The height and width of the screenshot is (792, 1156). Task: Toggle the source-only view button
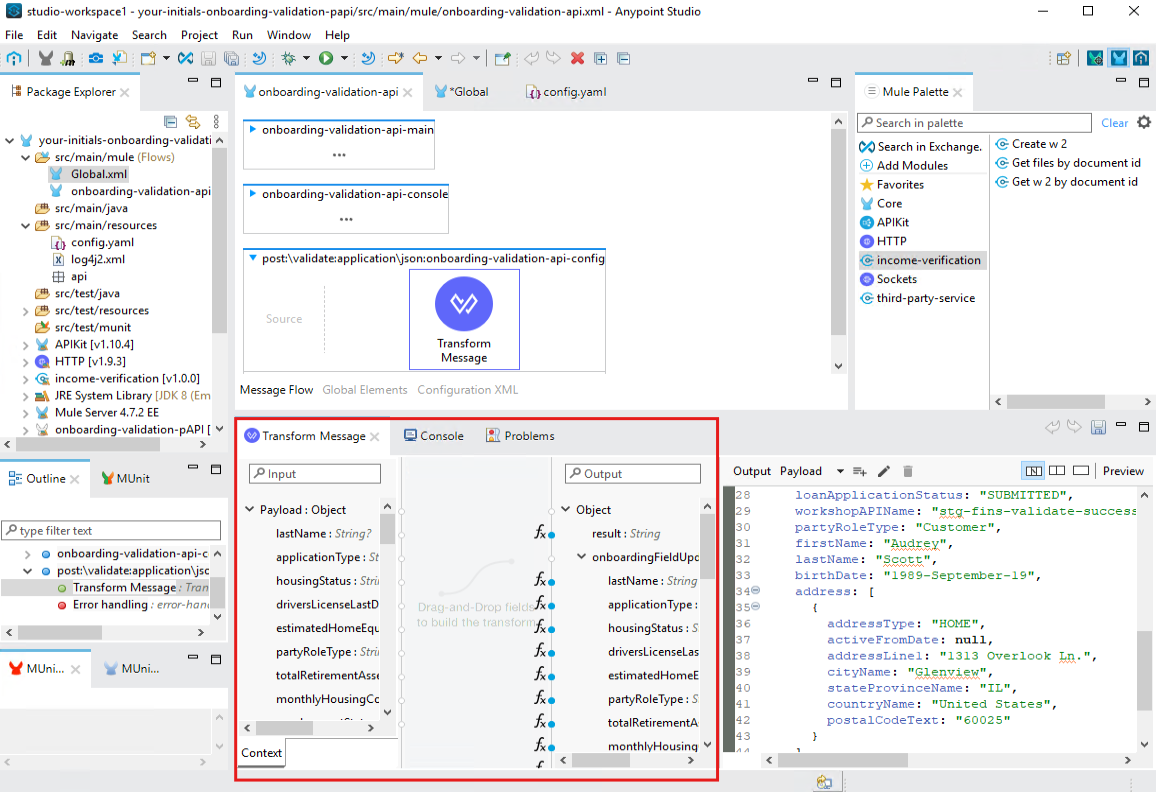1080,471
